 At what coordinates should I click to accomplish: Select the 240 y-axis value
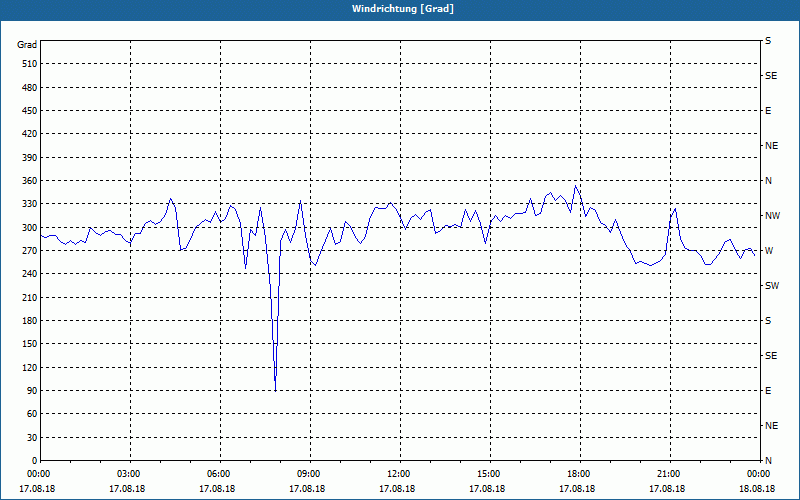click(x=30, y=274)
